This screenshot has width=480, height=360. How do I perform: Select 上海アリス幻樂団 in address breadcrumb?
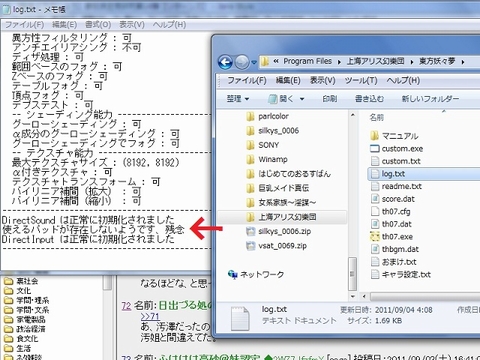[x=375, y=61]
